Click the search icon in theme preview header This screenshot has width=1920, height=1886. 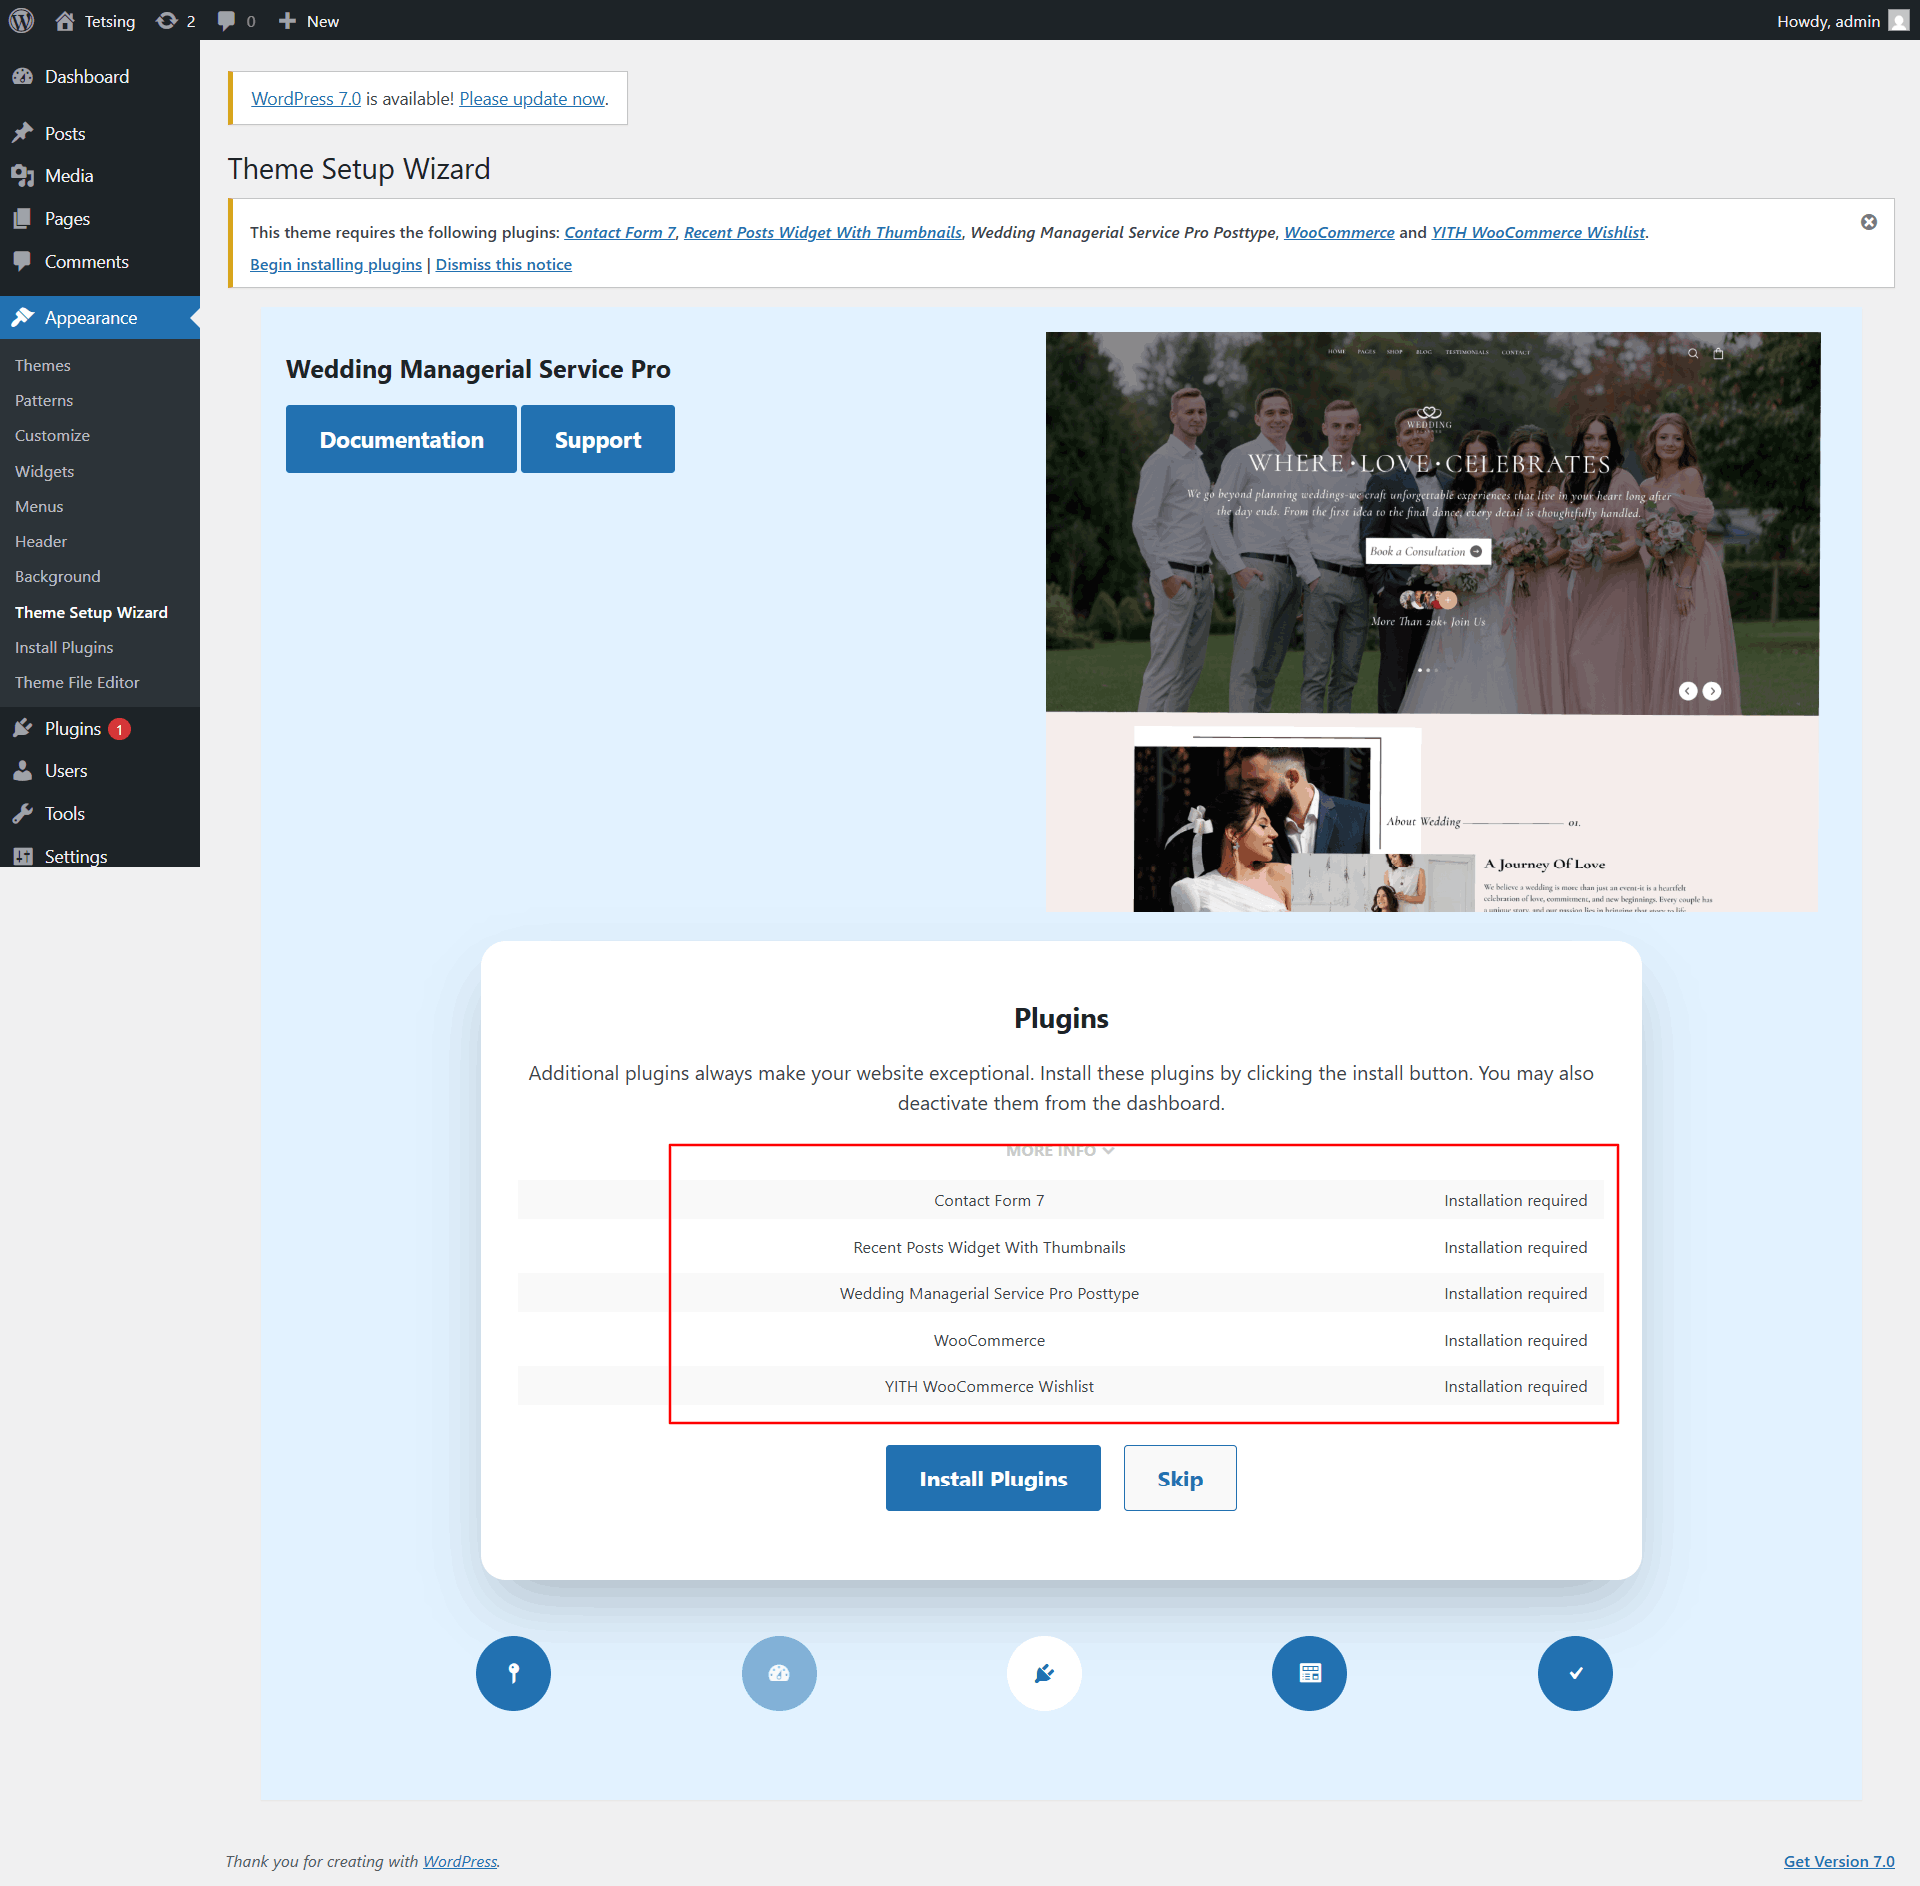pyautogui.click(x=1693, y=353)
